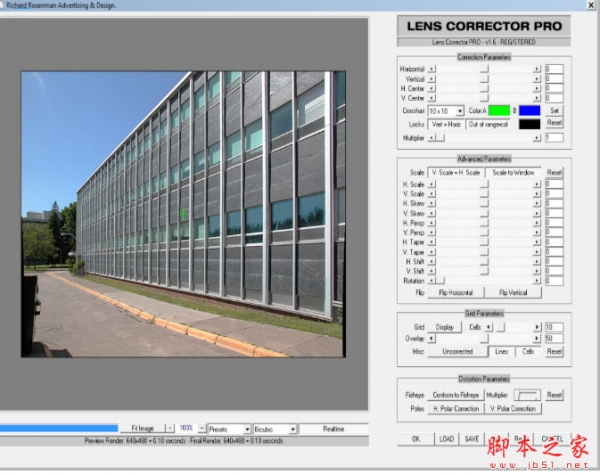Pick the black out-of-range color swatch
600x475 pixels.
pos(530,124)
